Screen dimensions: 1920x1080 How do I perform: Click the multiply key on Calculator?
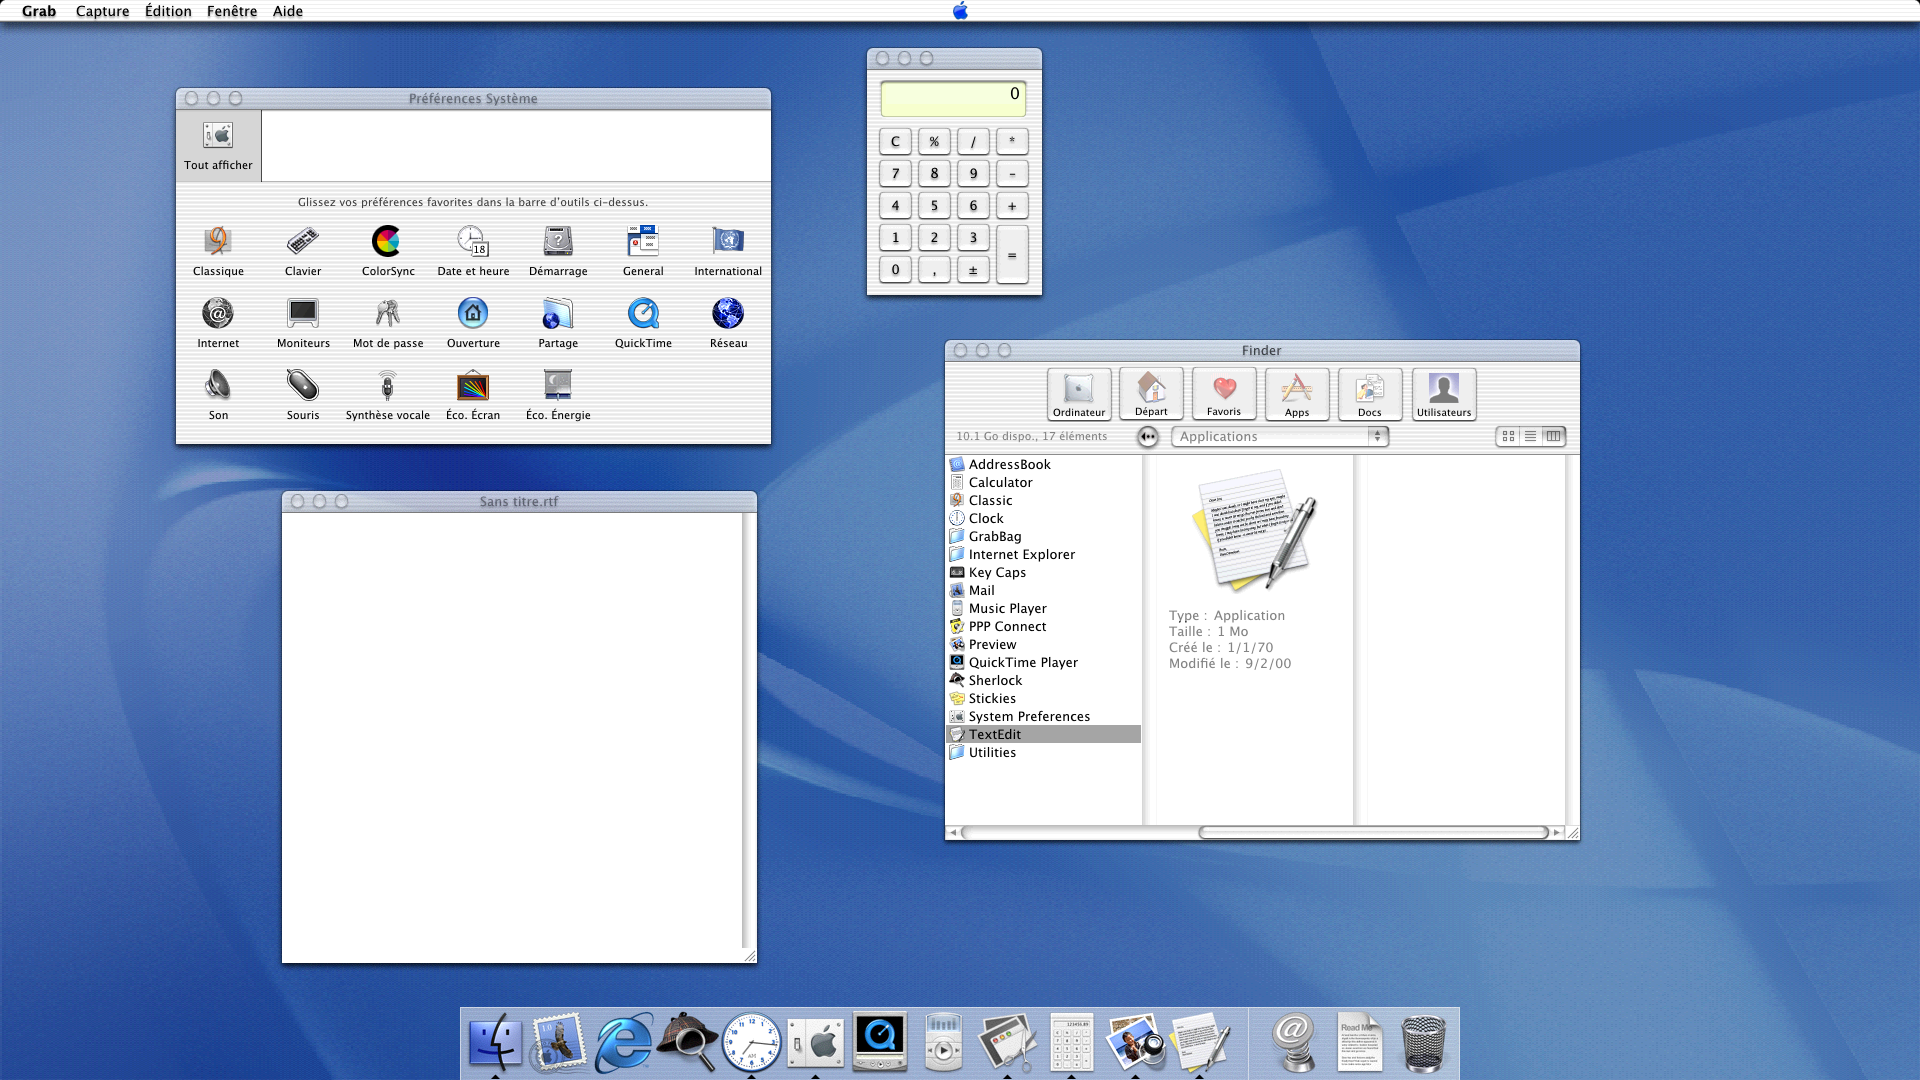click(1012, 142)
